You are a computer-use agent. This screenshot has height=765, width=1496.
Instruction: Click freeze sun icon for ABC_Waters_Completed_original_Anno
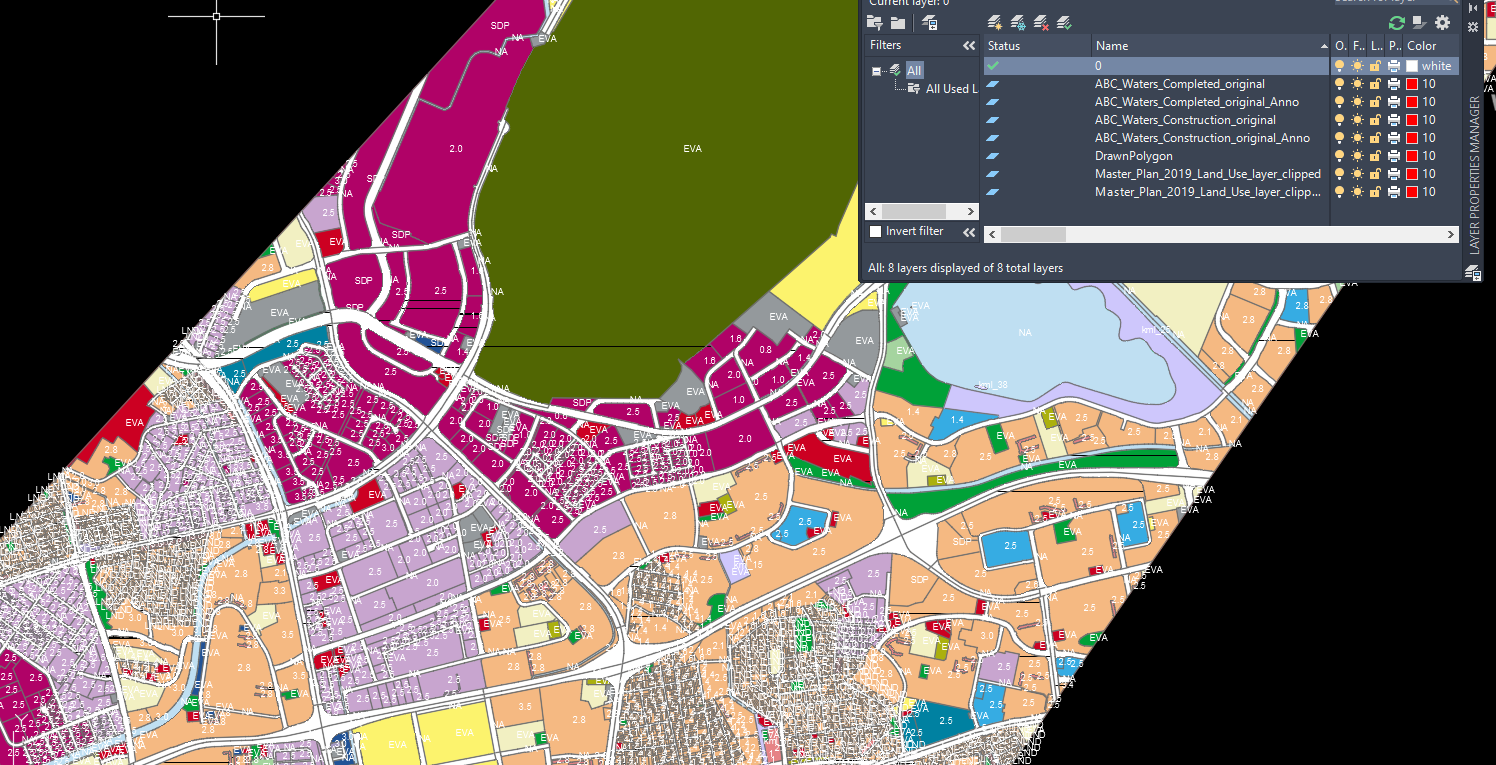(1358, 102)
